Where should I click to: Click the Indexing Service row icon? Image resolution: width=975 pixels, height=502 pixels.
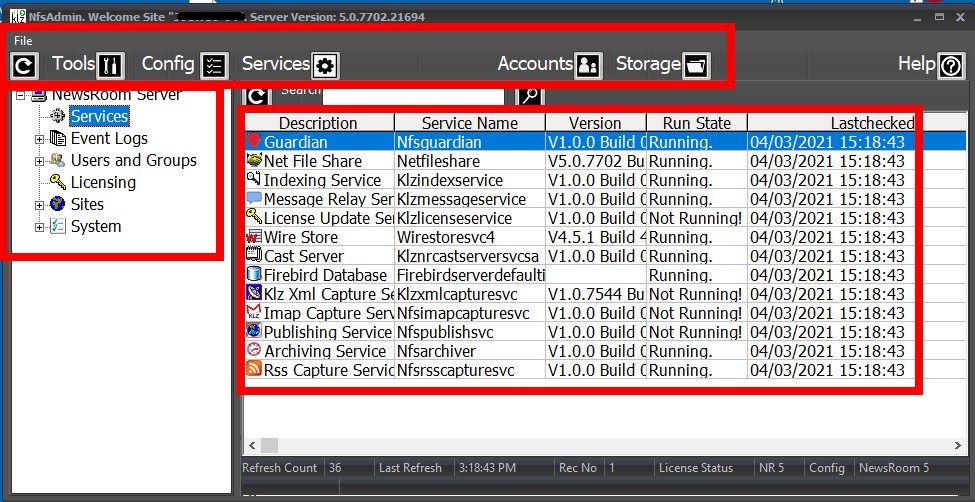(x=254, y=179)
